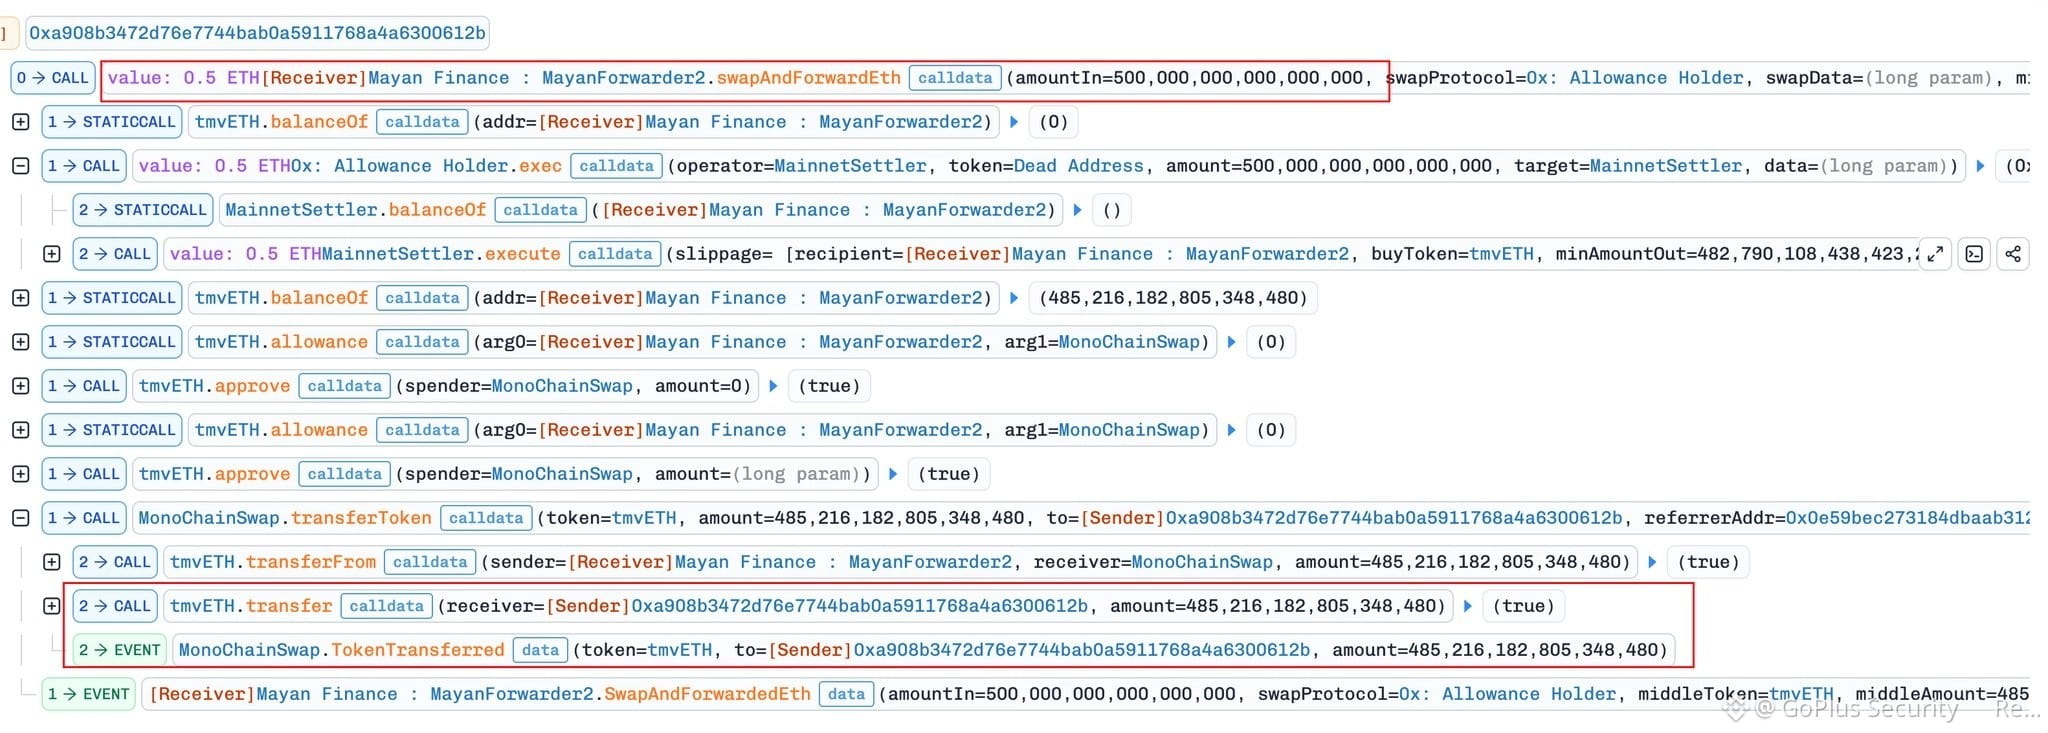Click 'value: 0.5 ETH' in the Allowance Holder.exec row
2048x733 pixels.
click(214, 166)
